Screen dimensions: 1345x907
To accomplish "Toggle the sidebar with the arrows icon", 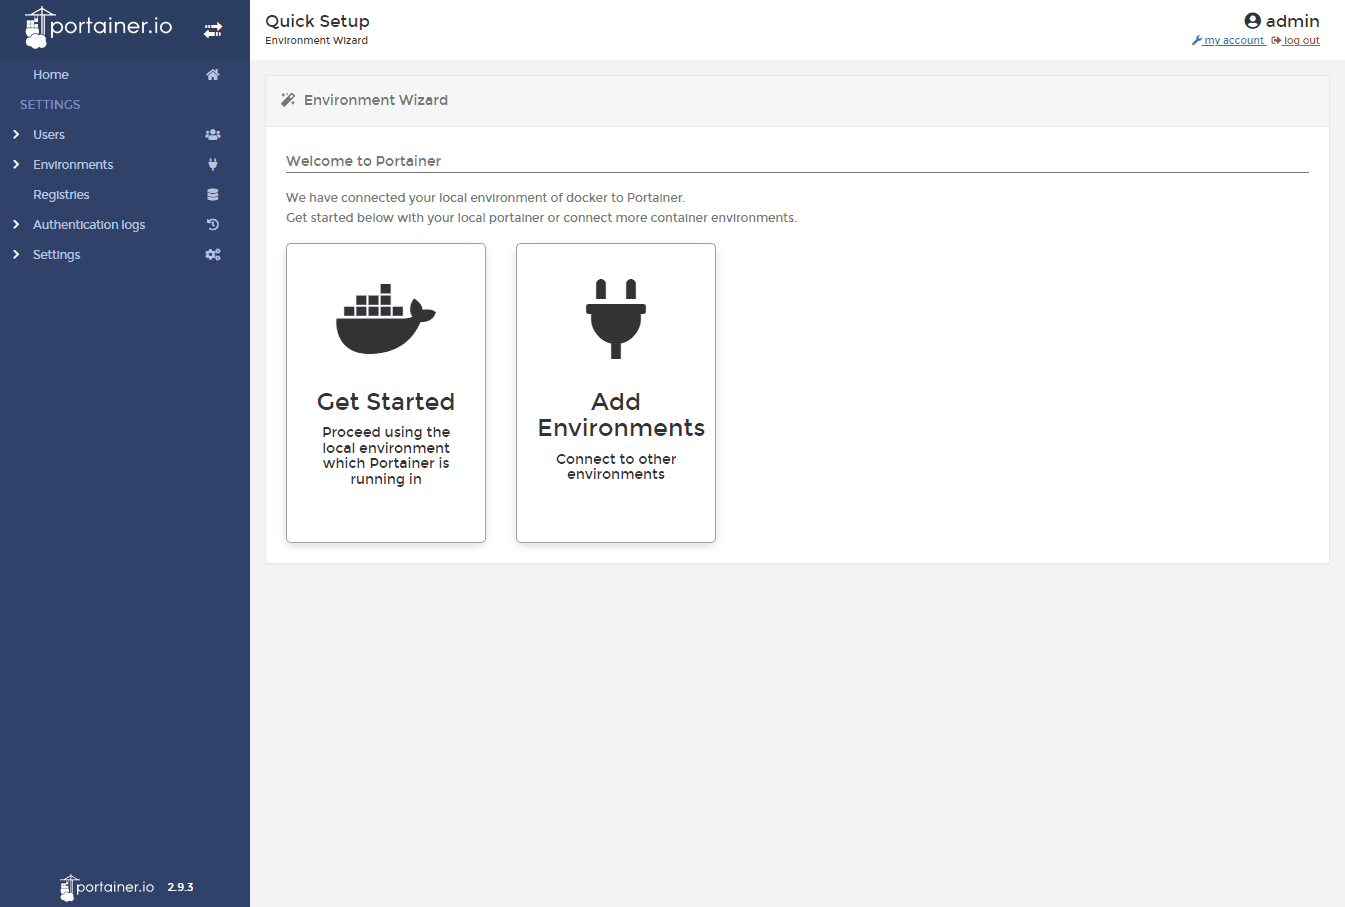I will 213,30.
